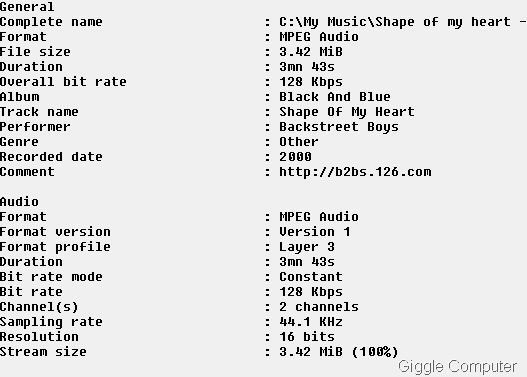527x377 pixels.
Task: Select the Format version value Version 1
Action: pos(315,232)
